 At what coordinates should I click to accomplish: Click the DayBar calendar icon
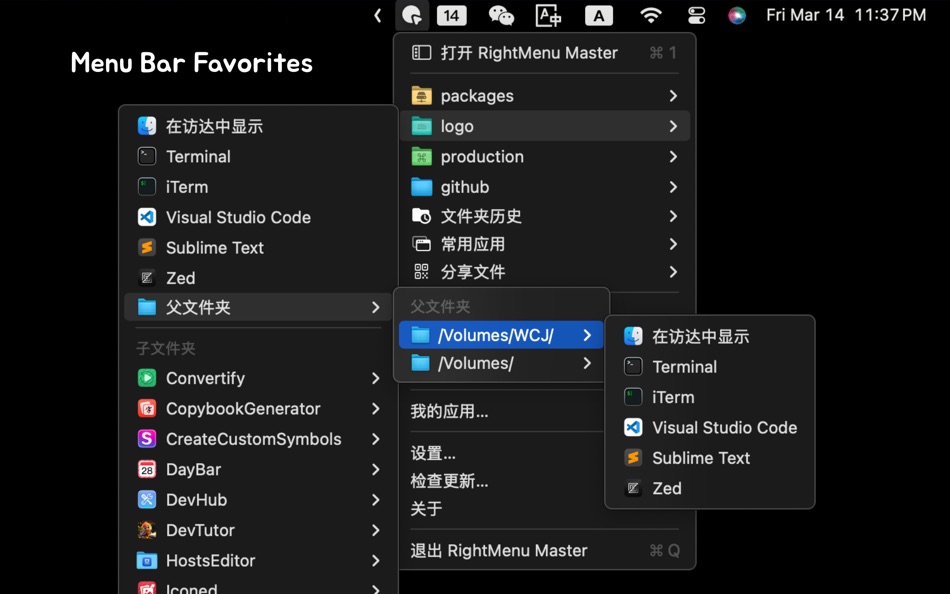(147, 469)
